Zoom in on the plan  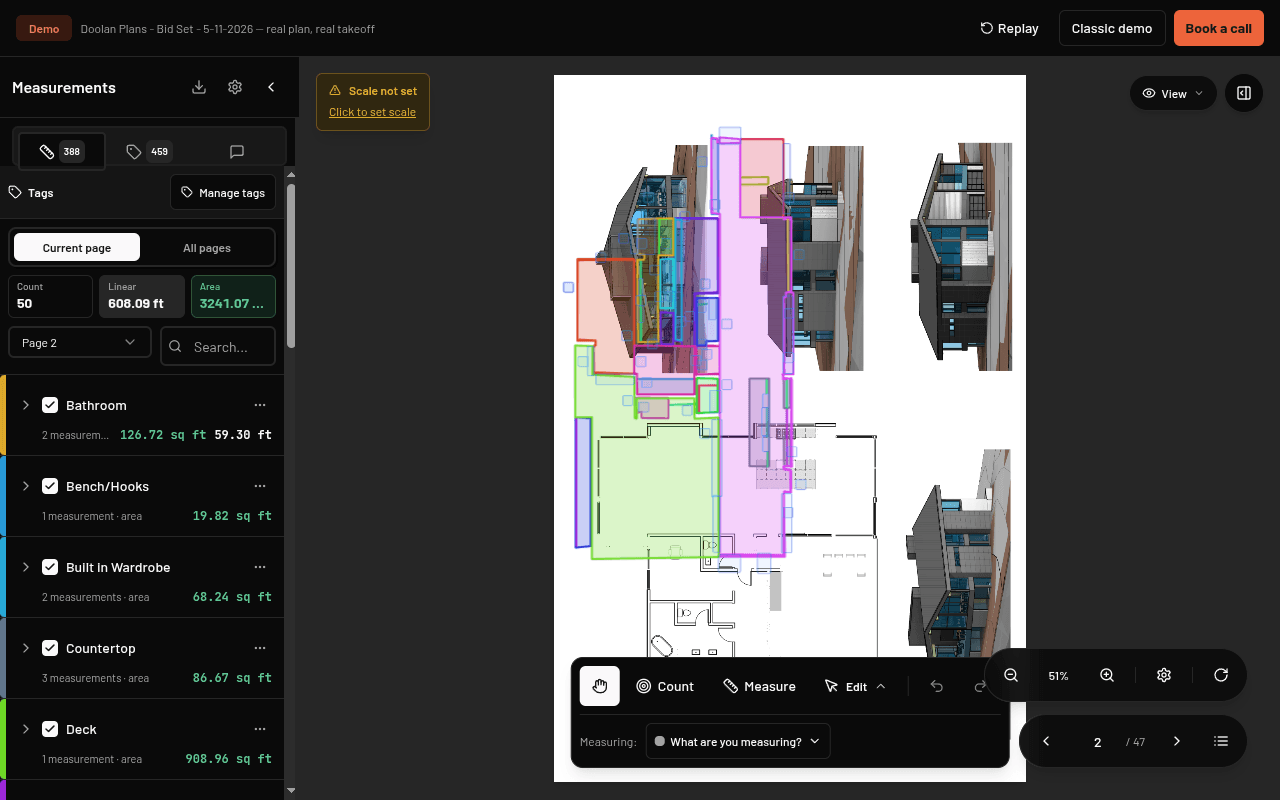[1107, 675]
